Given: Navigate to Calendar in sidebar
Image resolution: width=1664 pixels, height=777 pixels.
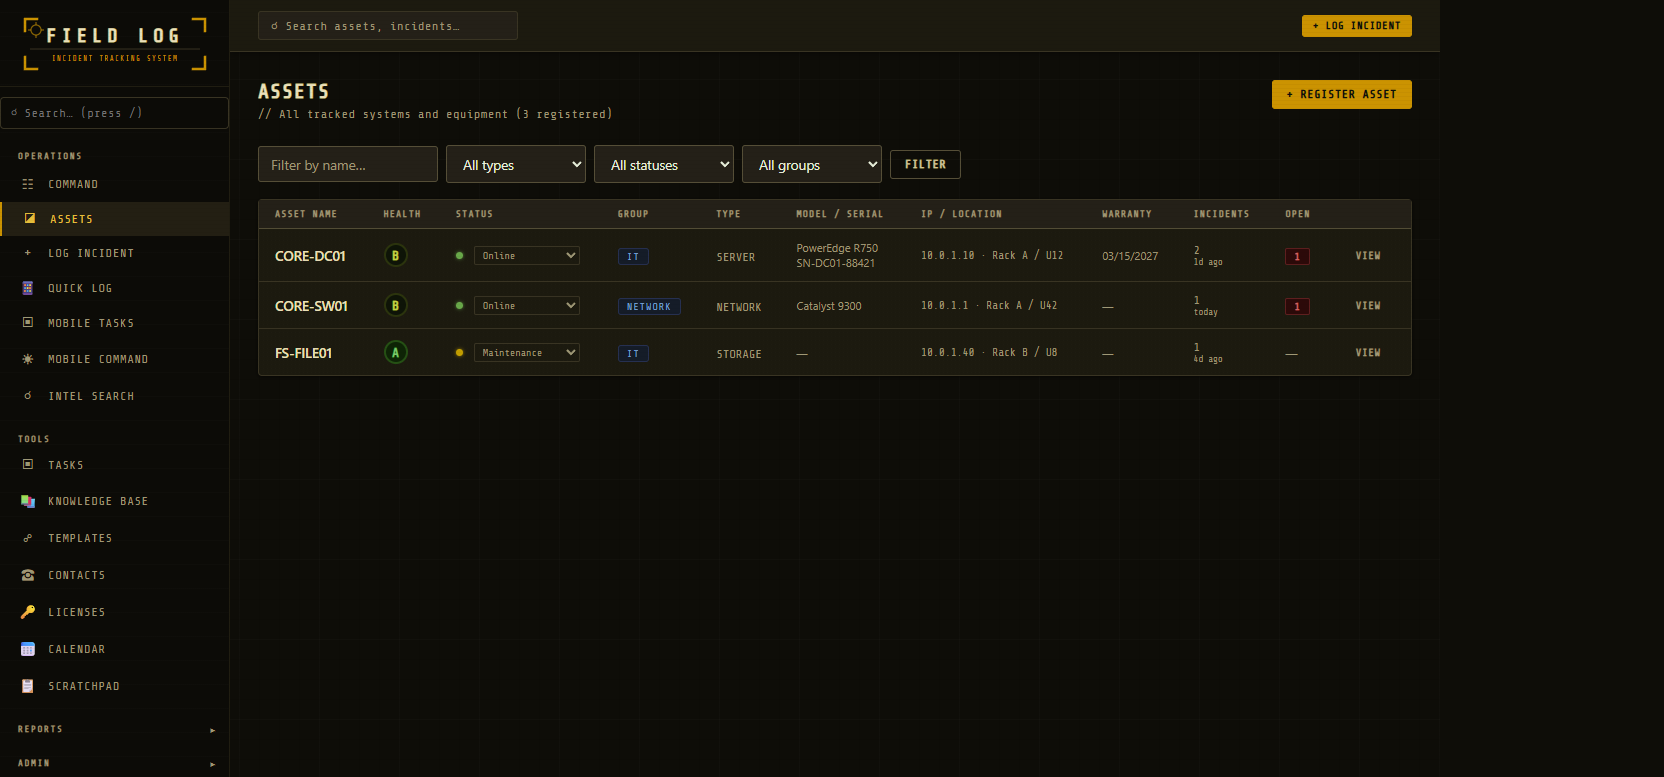Looking at the screenshot, I should click(115, 649).
